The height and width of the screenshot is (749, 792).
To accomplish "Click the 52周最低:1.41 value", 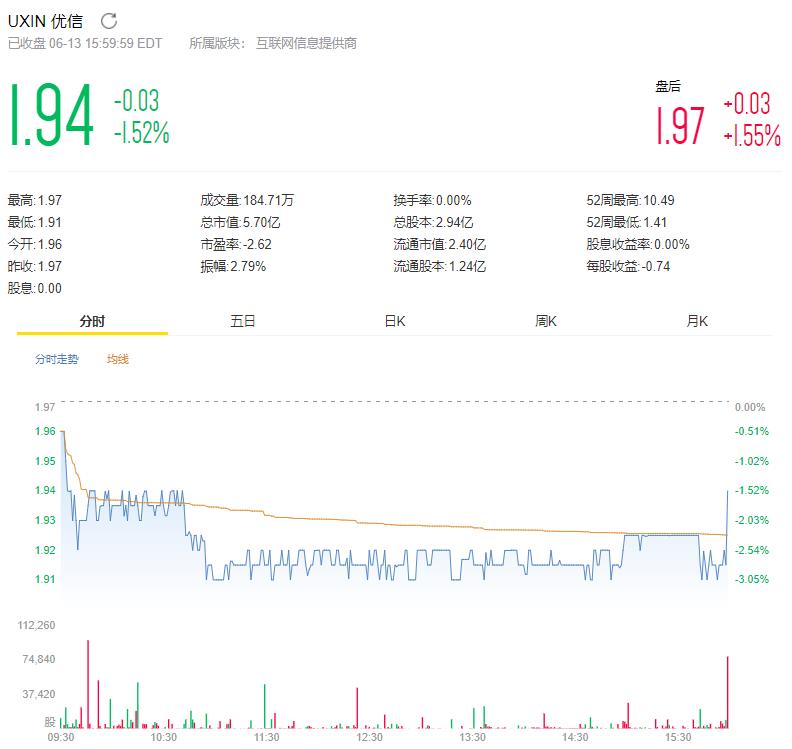I will coord(627,222).
